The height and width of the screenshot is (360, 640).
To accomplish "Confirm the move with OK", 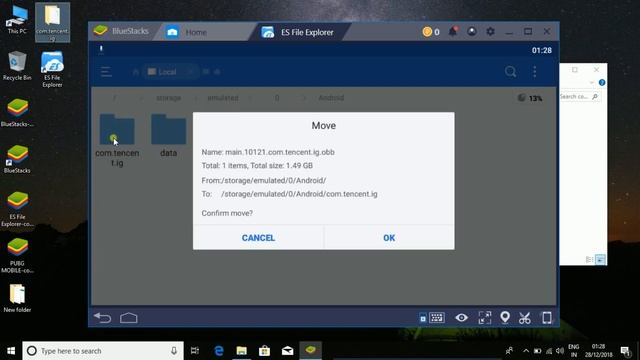I will (x=389, y=238).
